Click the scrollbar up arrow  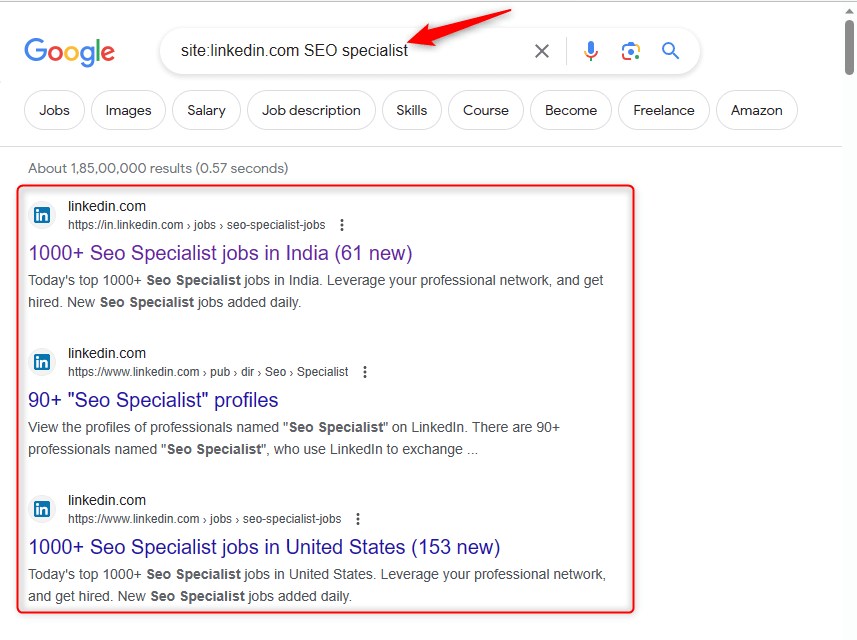tap(849, 10)
